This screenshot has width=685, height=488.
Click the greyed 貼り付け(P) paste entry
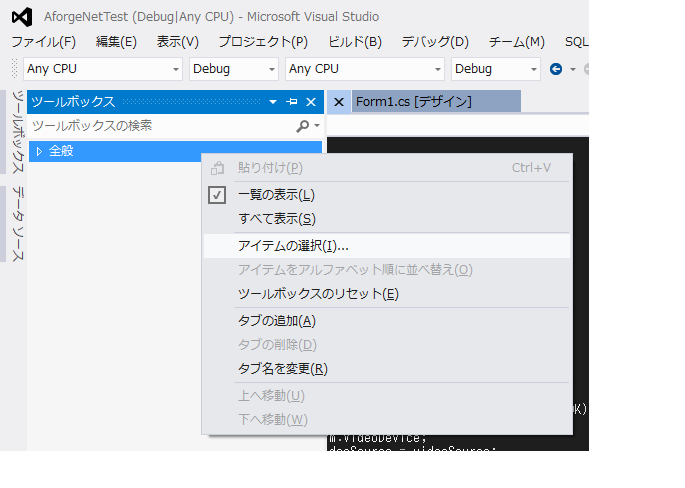pyautogui.click(x=387, y=168)
